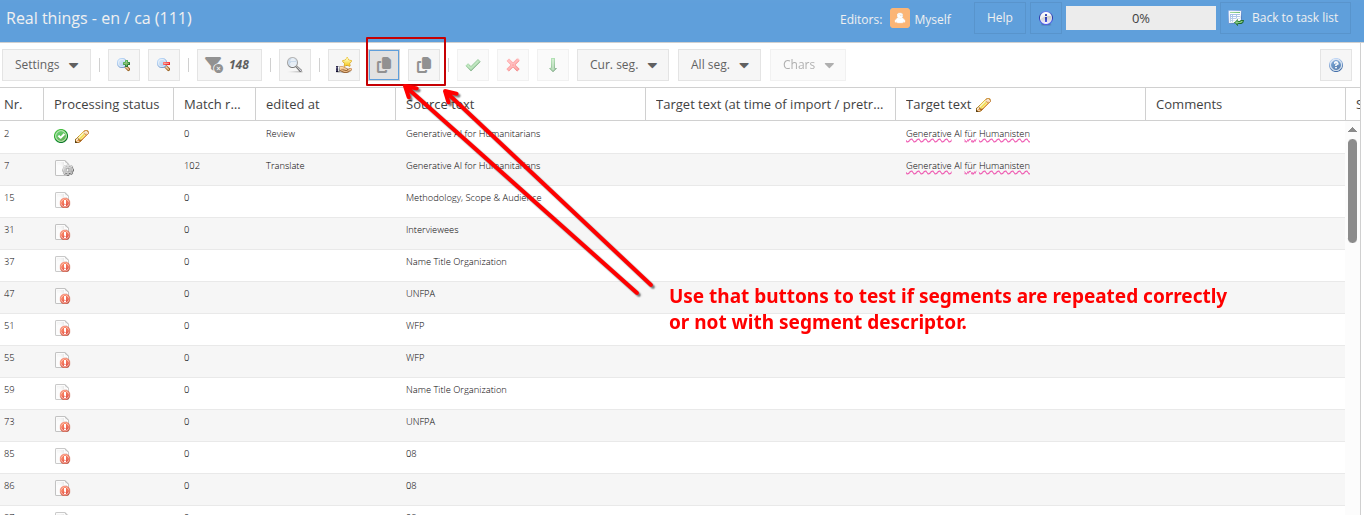
Task: Open the Settings dropdown
Action: (x=47, y=65)
